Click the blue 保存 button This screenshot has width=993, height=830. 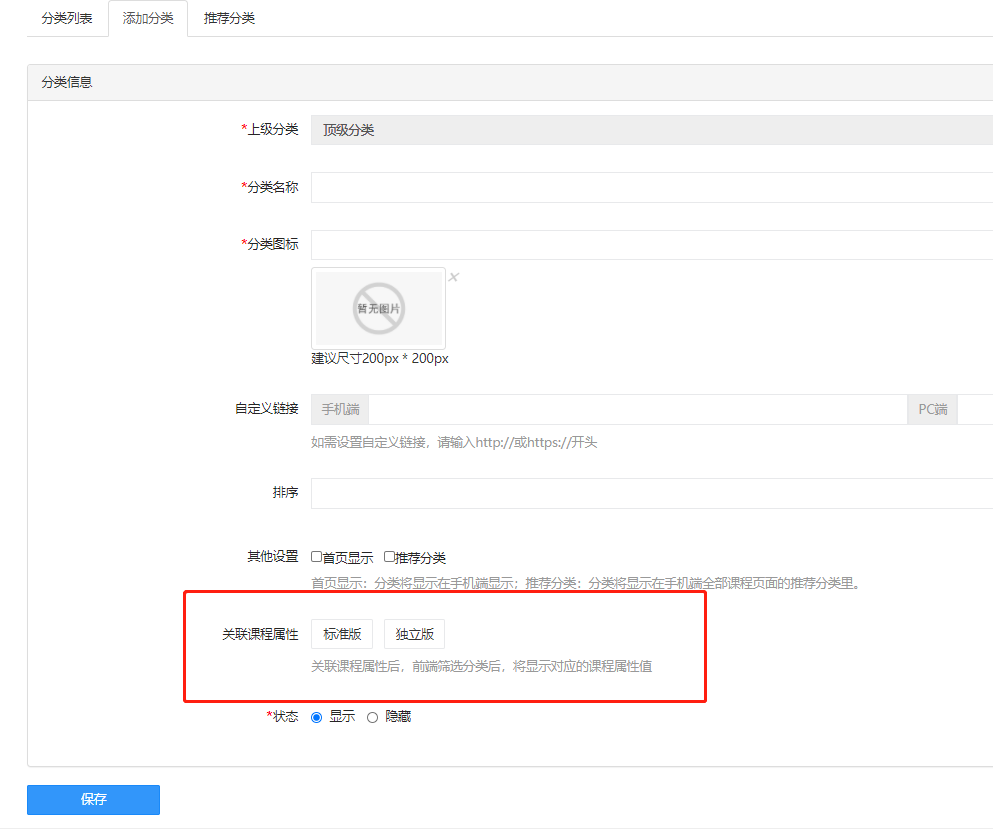point(94,800)
